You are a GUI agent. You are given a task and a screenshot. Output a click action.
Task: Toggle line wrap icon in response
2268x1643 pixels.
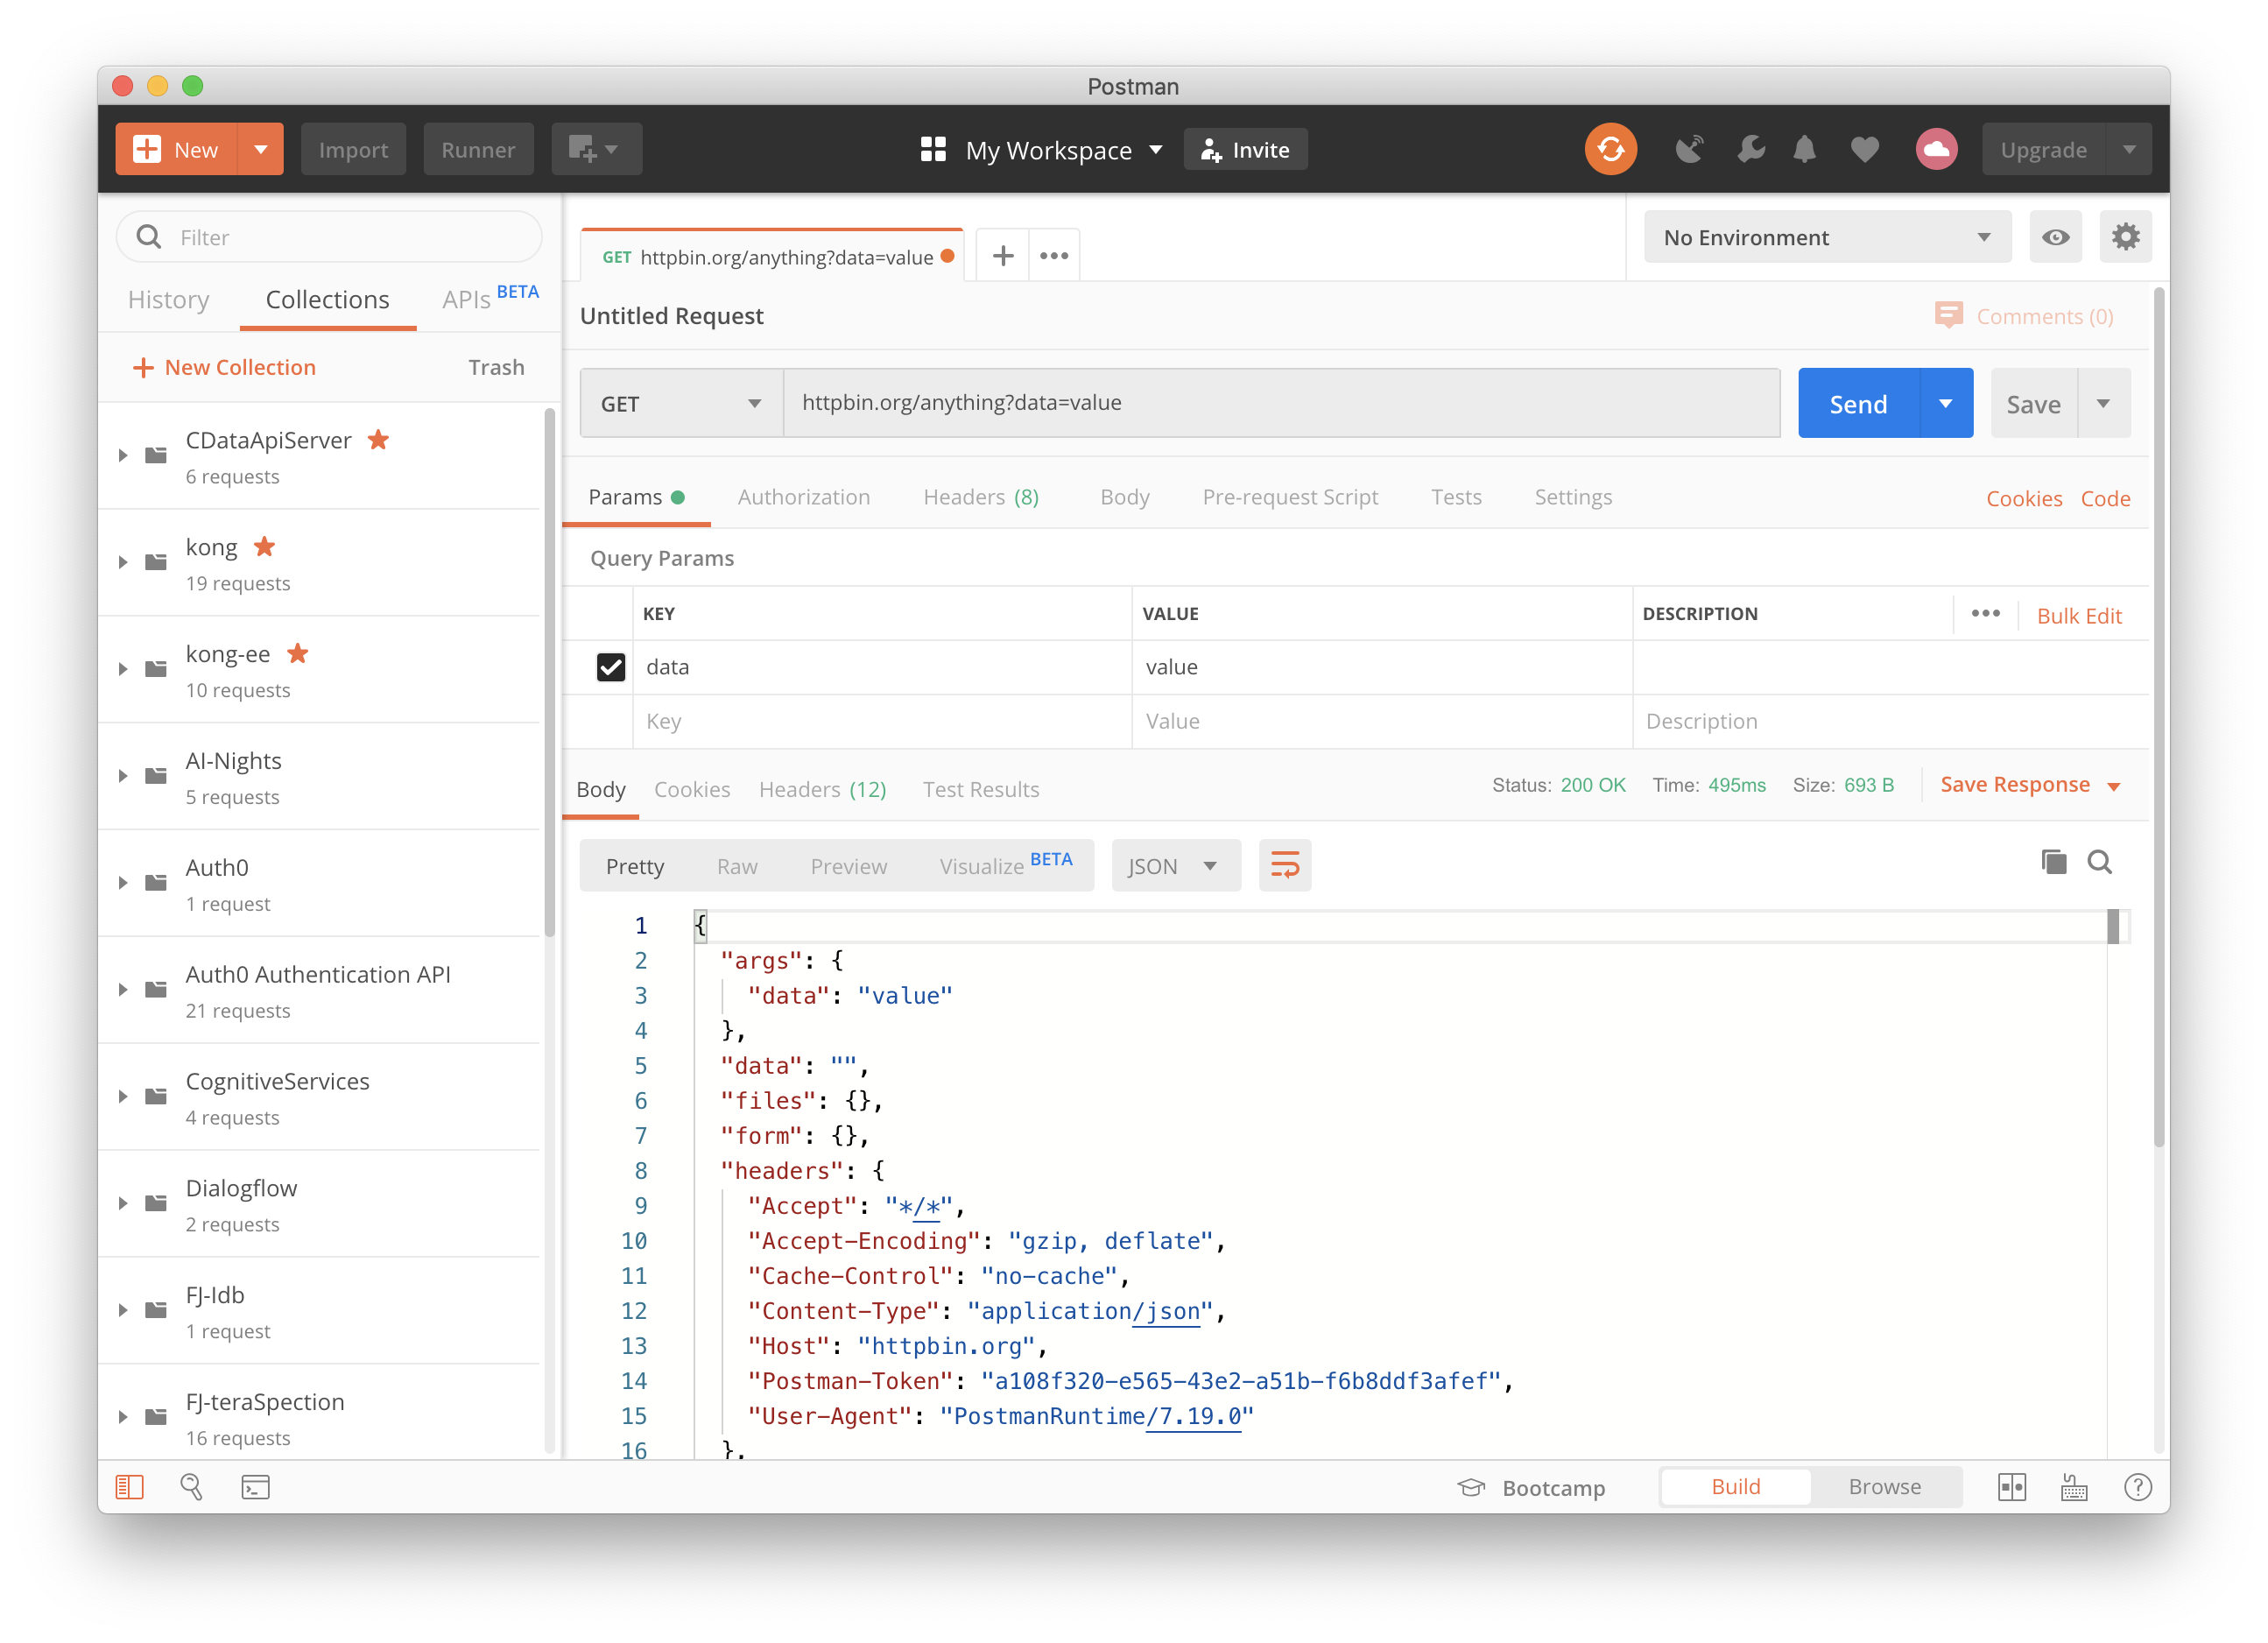coord(1284,865)
